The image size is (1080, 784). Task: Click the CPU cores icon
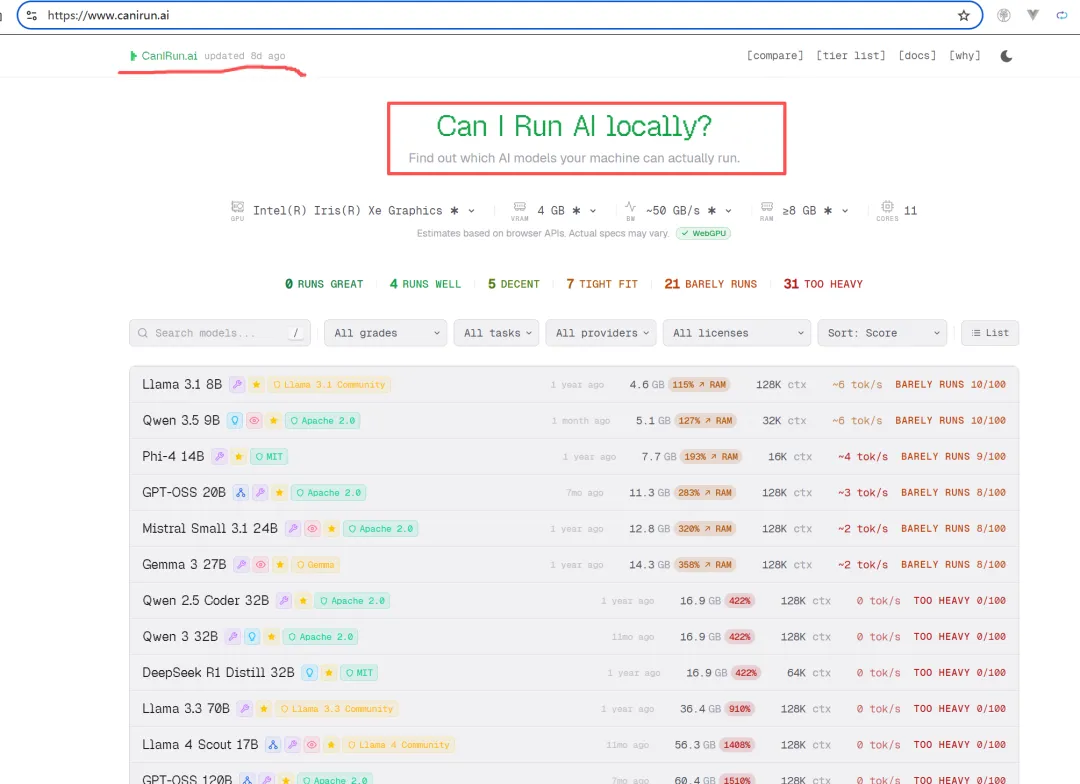[x=887, y=207]
